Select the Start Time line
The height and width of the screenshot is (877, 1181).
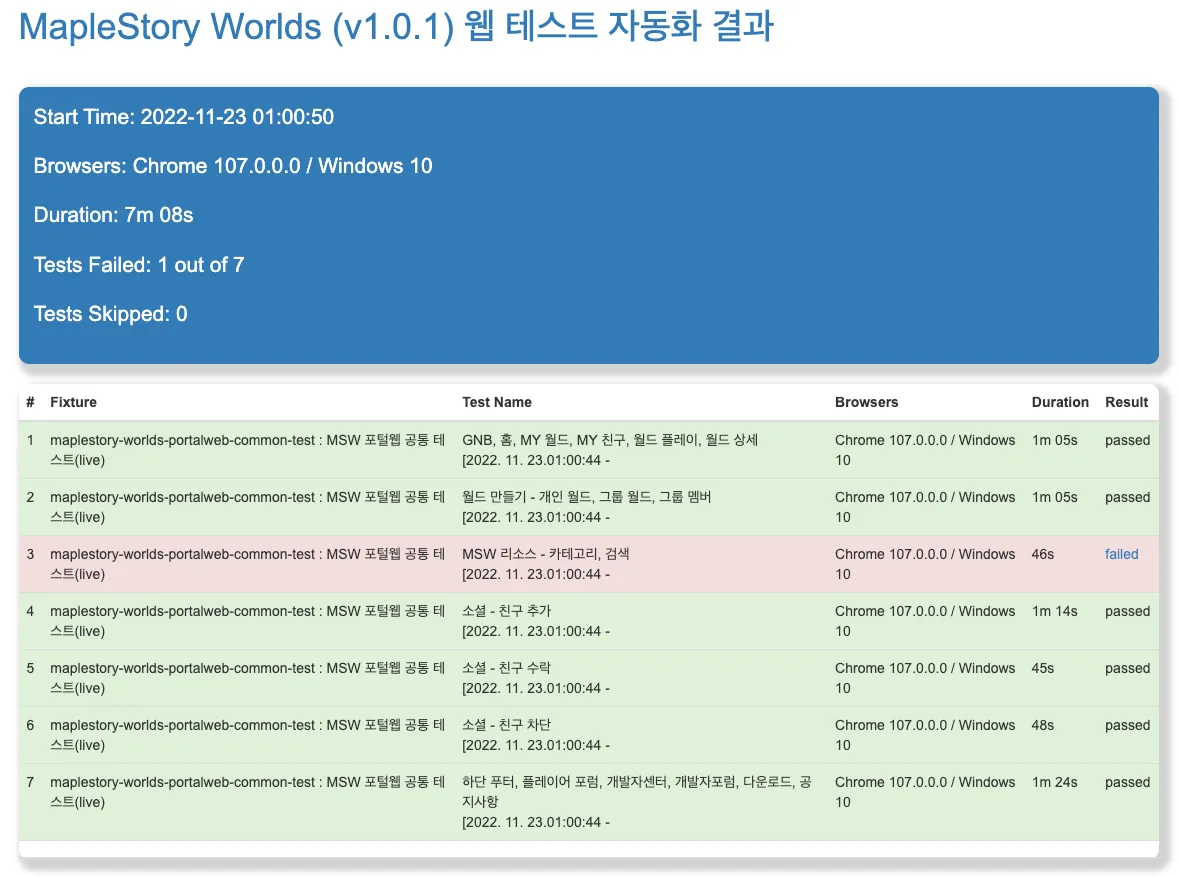click(184, 117)
